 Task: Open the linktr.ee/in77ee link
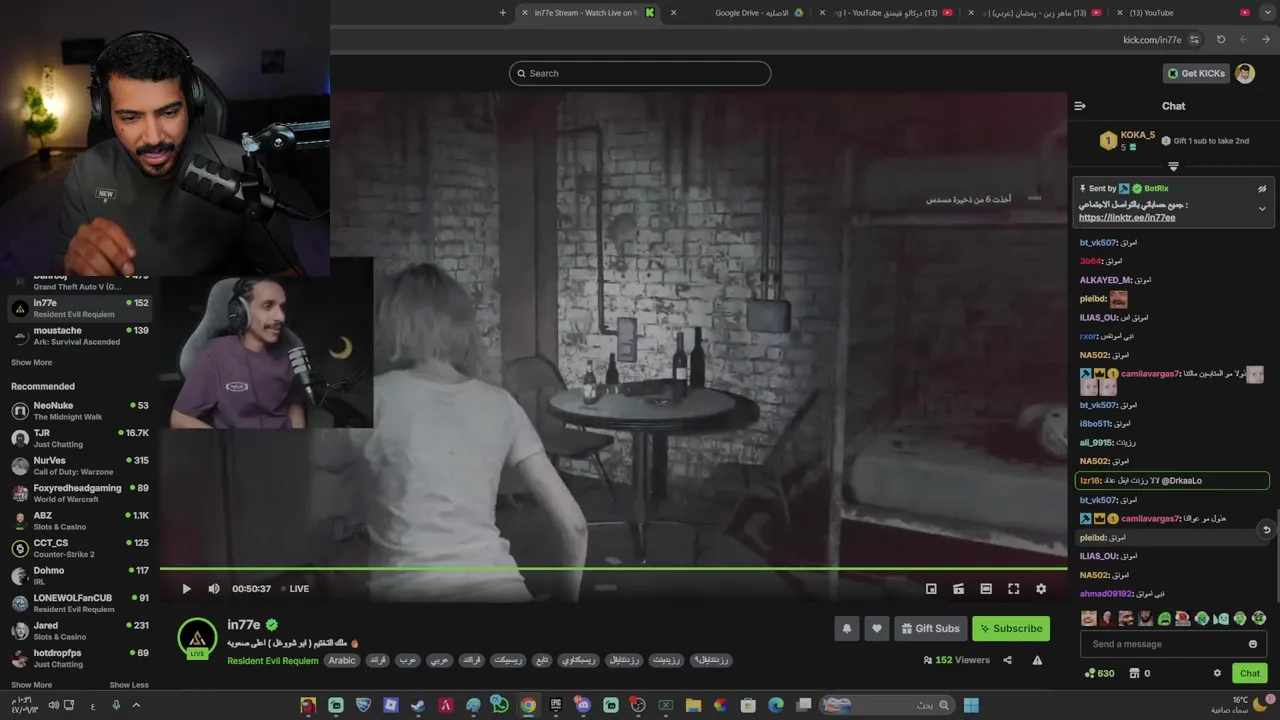coord(1127,217)
